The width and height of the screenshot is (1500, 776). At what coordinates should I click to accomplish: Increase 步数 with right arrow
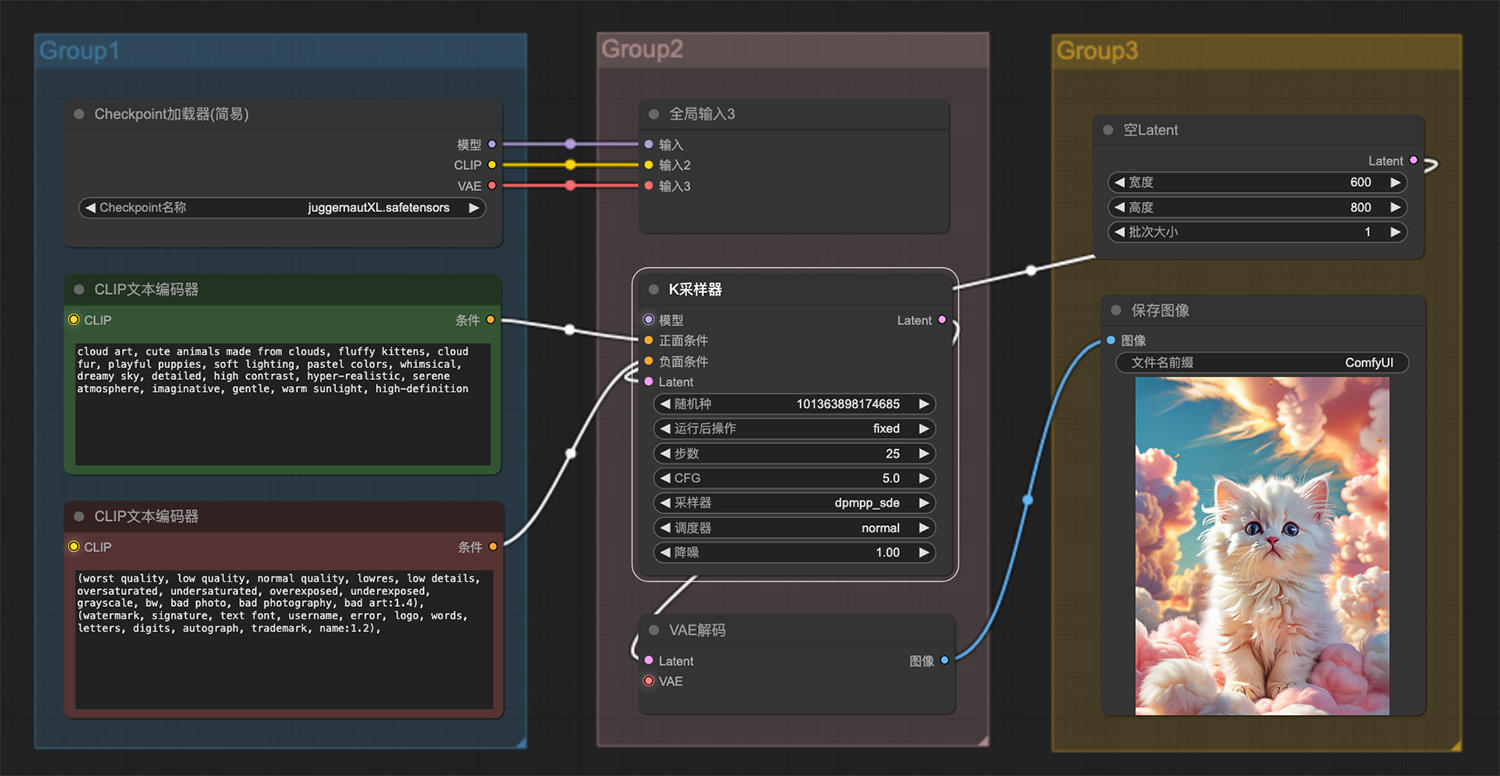924,453
